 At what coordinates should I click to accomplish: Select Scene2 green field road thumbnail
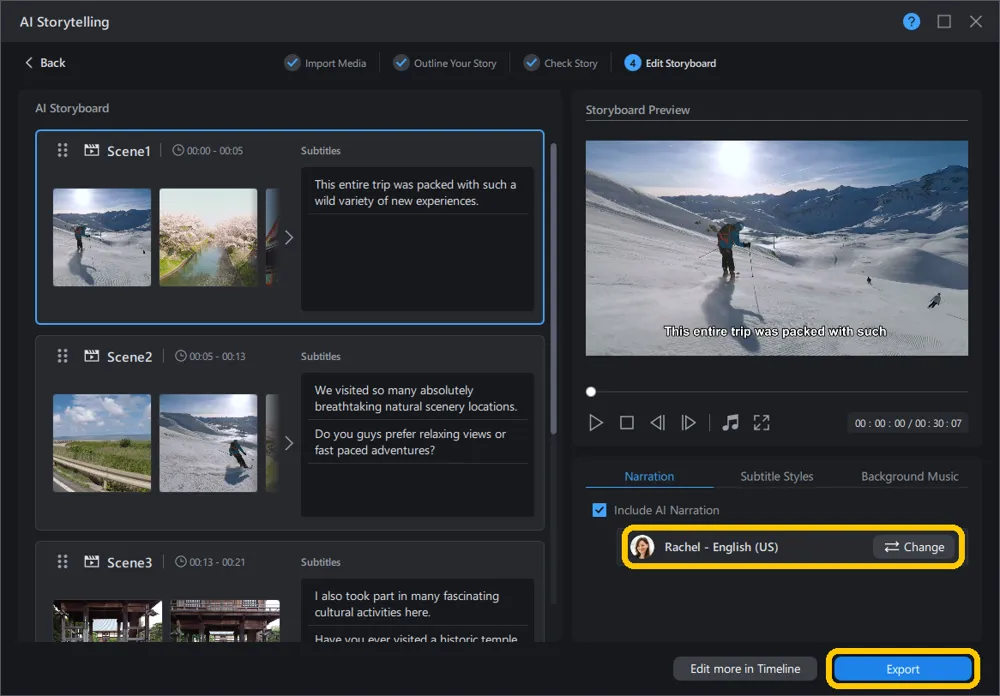(102, 443)
